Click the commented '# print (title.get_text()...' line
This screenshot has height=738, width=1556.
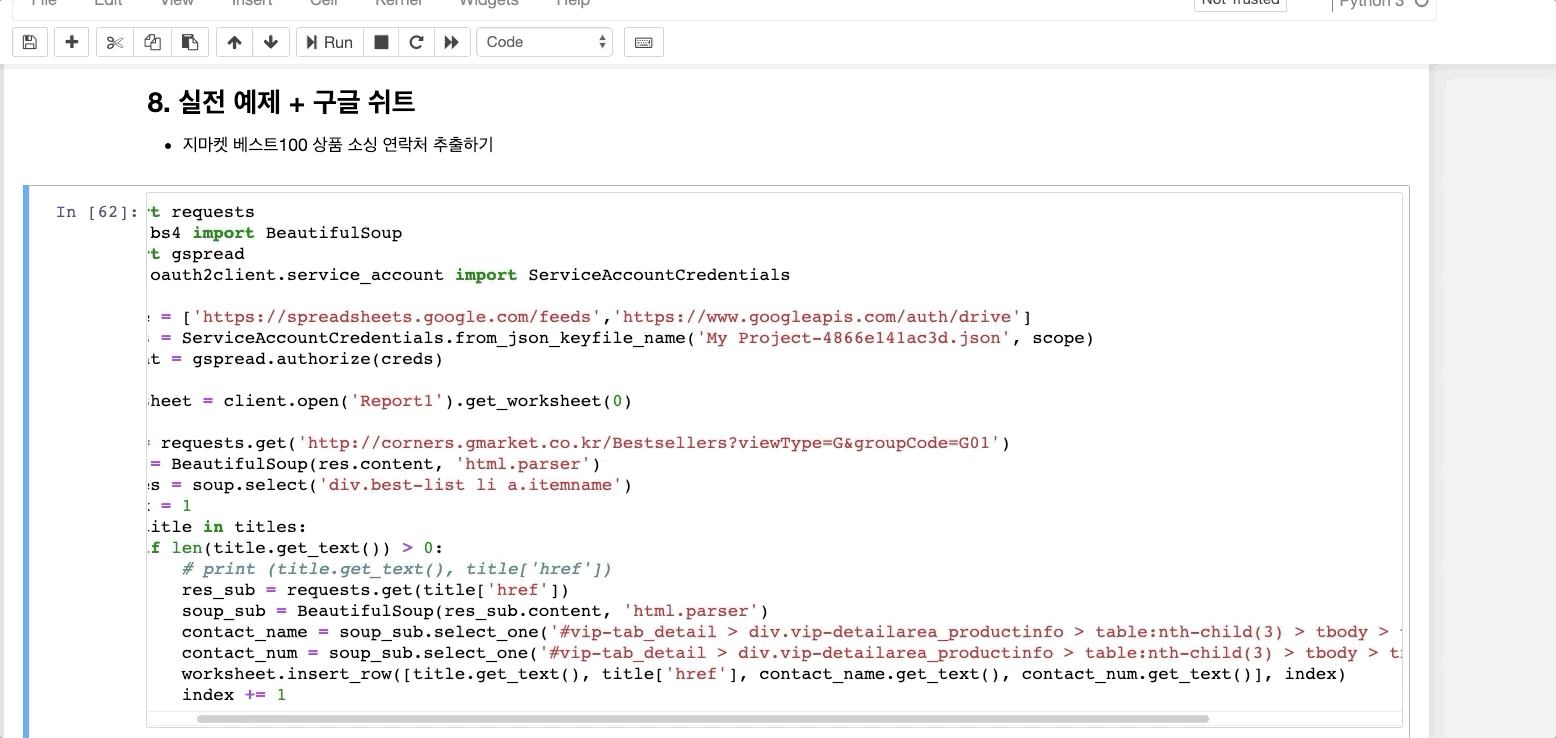tap(396, 569)
